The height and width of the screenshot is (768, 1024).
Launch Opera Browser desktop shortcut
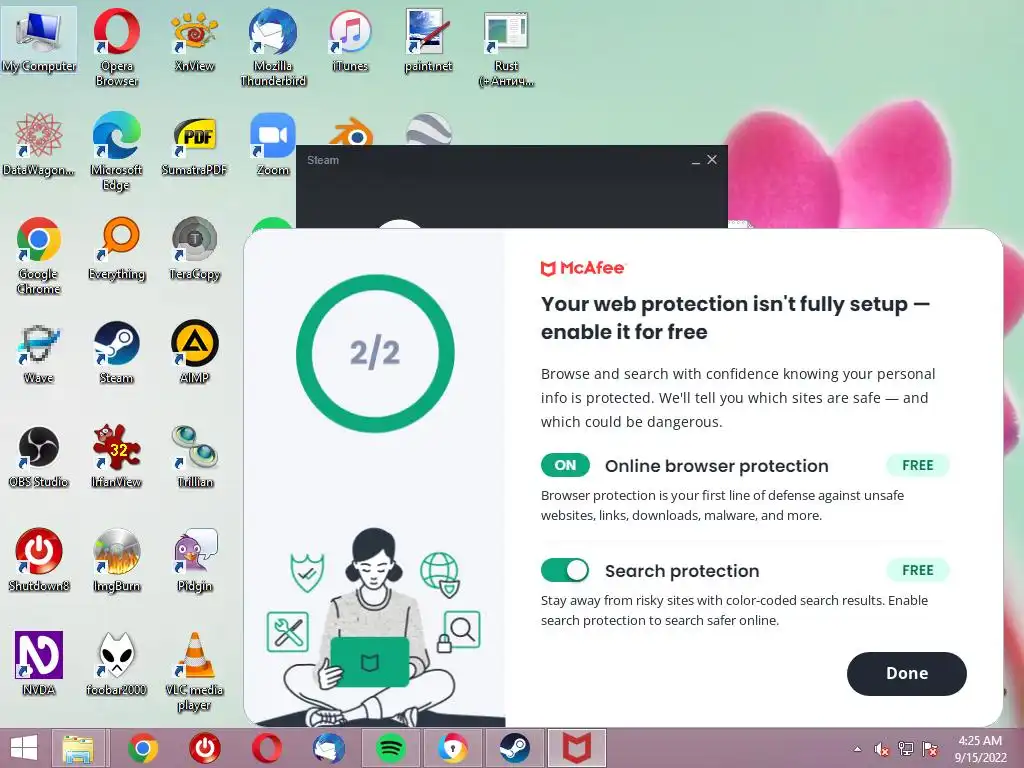pos(116,47)
